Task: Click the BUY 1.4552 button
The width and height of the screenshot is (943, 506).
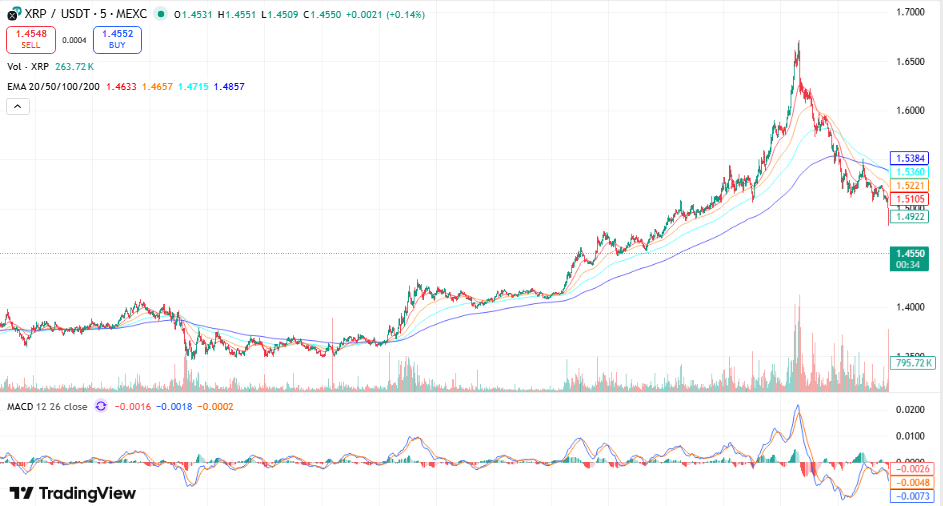Action: click(x=117, y=40)
